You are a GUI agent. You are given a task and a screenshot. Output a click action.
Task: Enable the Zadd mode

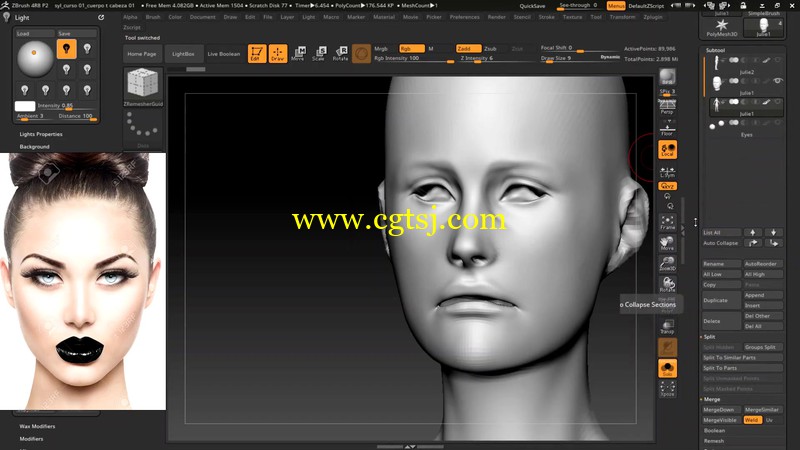[468, 48]
